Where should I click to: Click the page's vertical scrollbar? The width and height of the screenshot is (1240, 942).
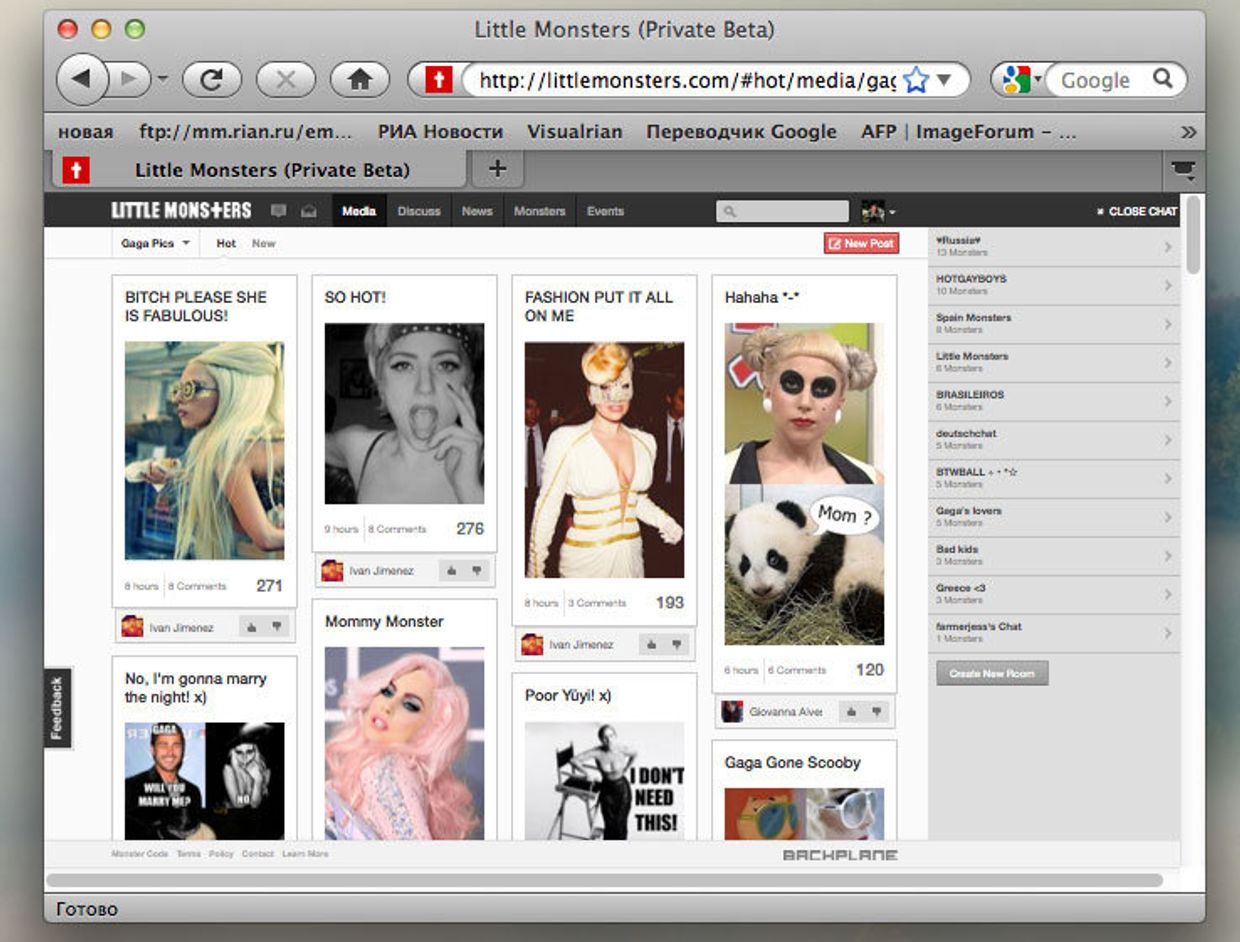(1193, 235)
